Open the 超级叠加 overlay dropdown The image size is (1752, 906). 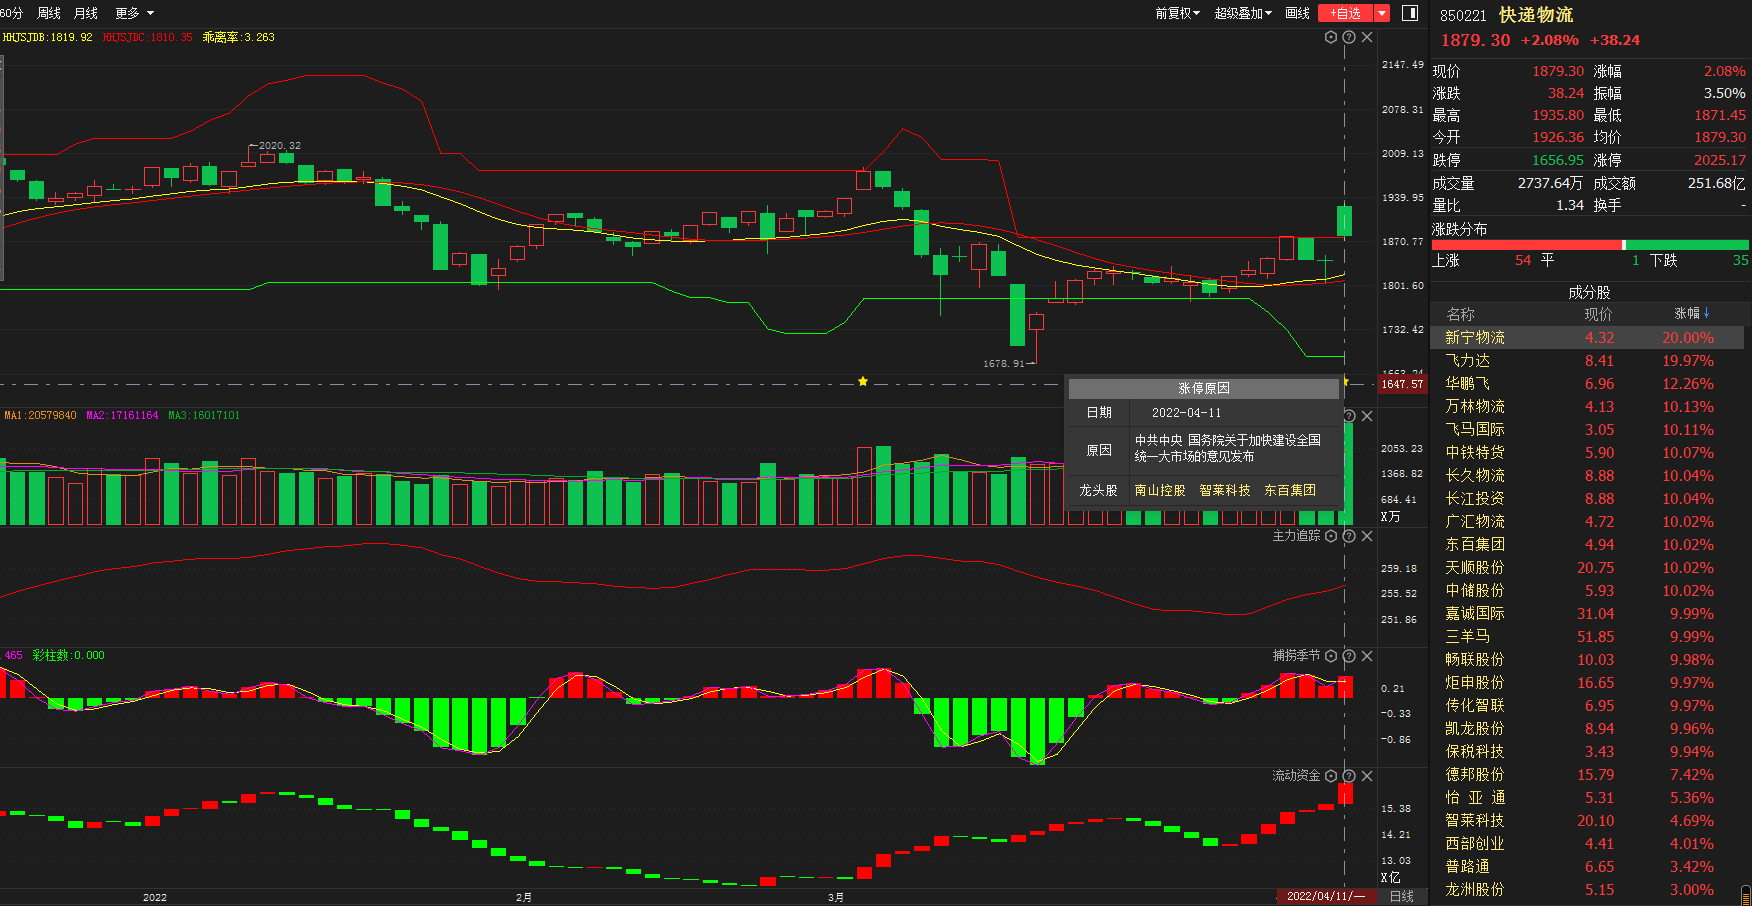pos(1243,13)
